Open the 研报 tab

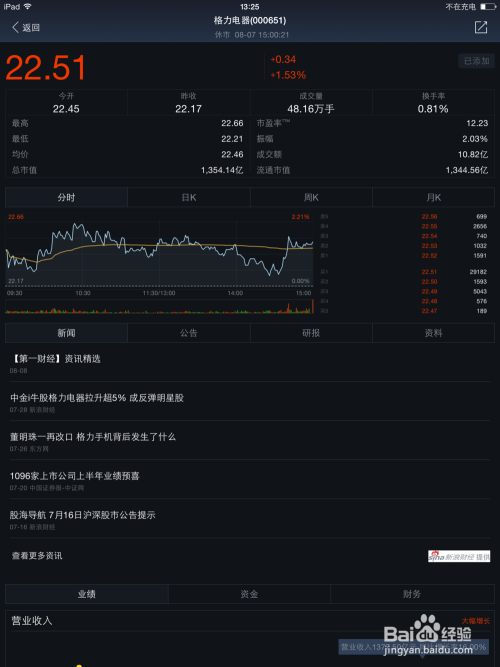pyautogui.click(x=311, y=333)
